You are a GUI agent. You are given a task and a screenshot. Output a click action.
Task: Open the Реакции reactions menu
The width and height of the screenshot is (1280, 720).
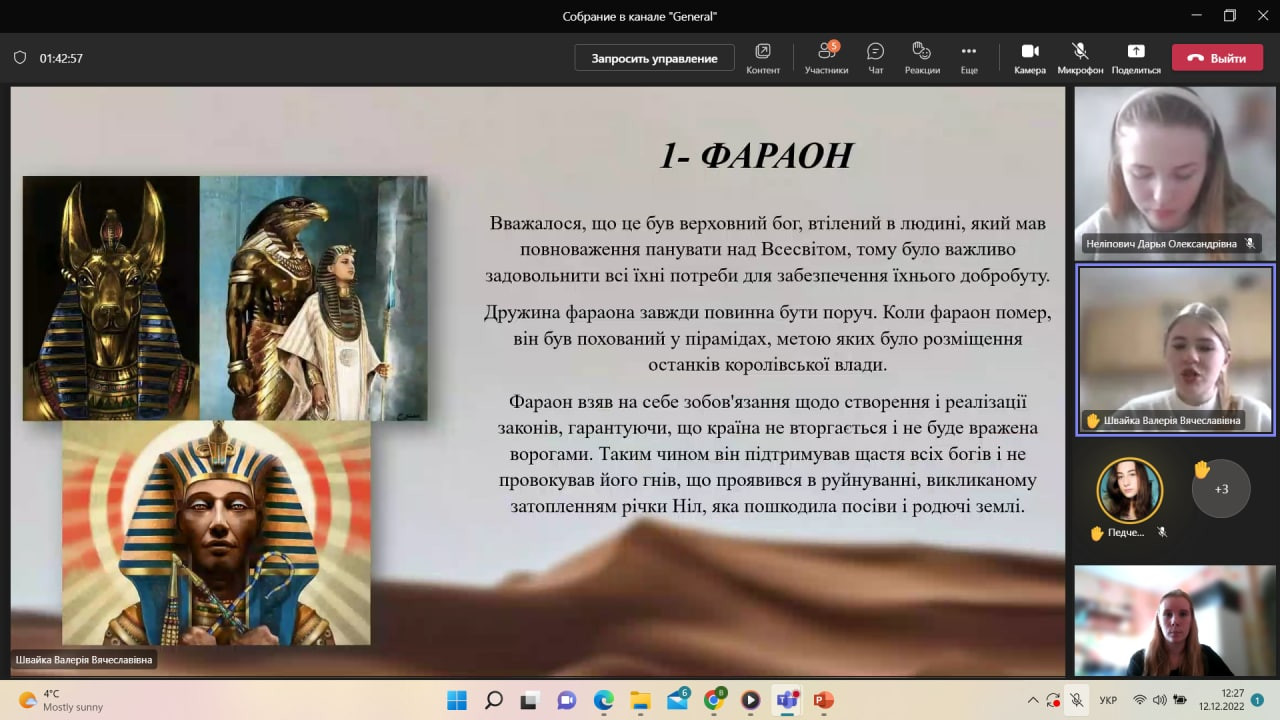[x=922, y=57]
